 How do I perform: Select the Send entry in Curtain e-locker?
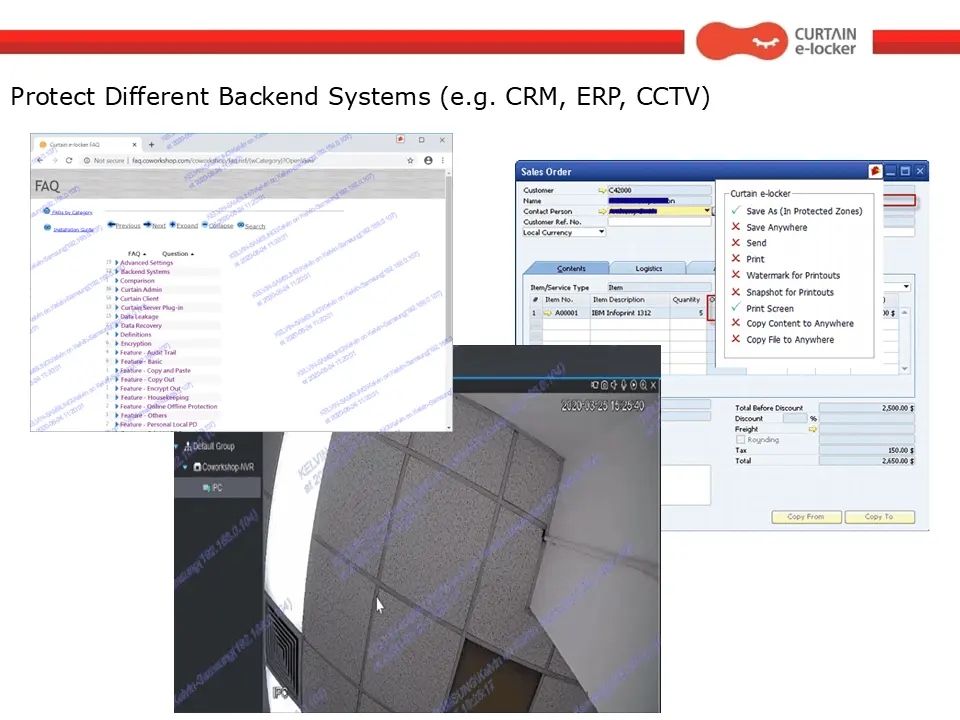(x=756, y=243)
